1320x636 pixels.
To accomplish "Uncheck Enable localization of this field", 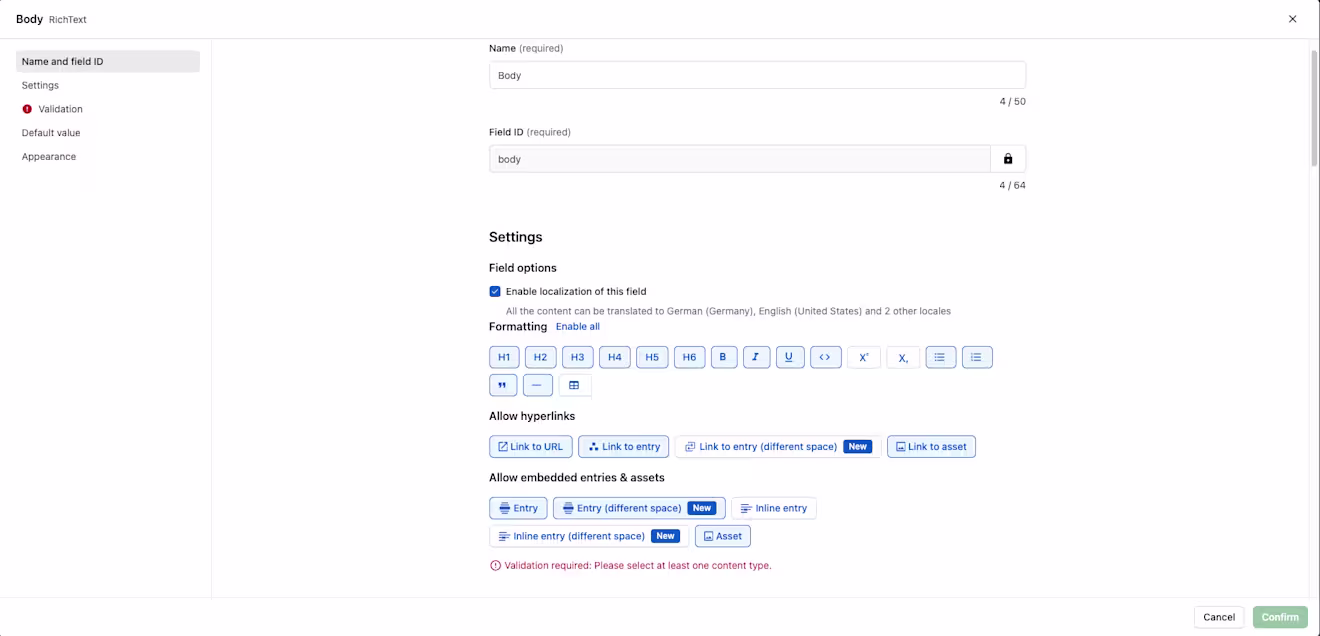I will tap(495, 292).
